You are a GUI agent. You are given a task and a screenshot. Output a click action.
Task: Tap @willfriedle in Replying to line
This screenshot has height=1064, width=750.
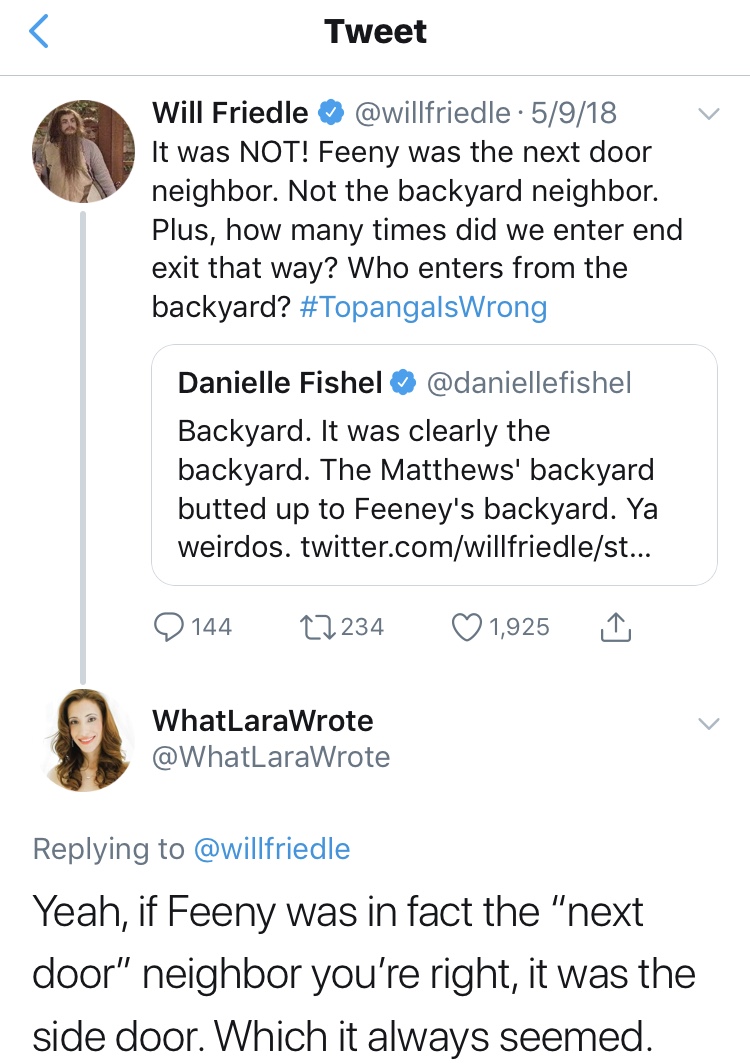[x=271, y=849]
